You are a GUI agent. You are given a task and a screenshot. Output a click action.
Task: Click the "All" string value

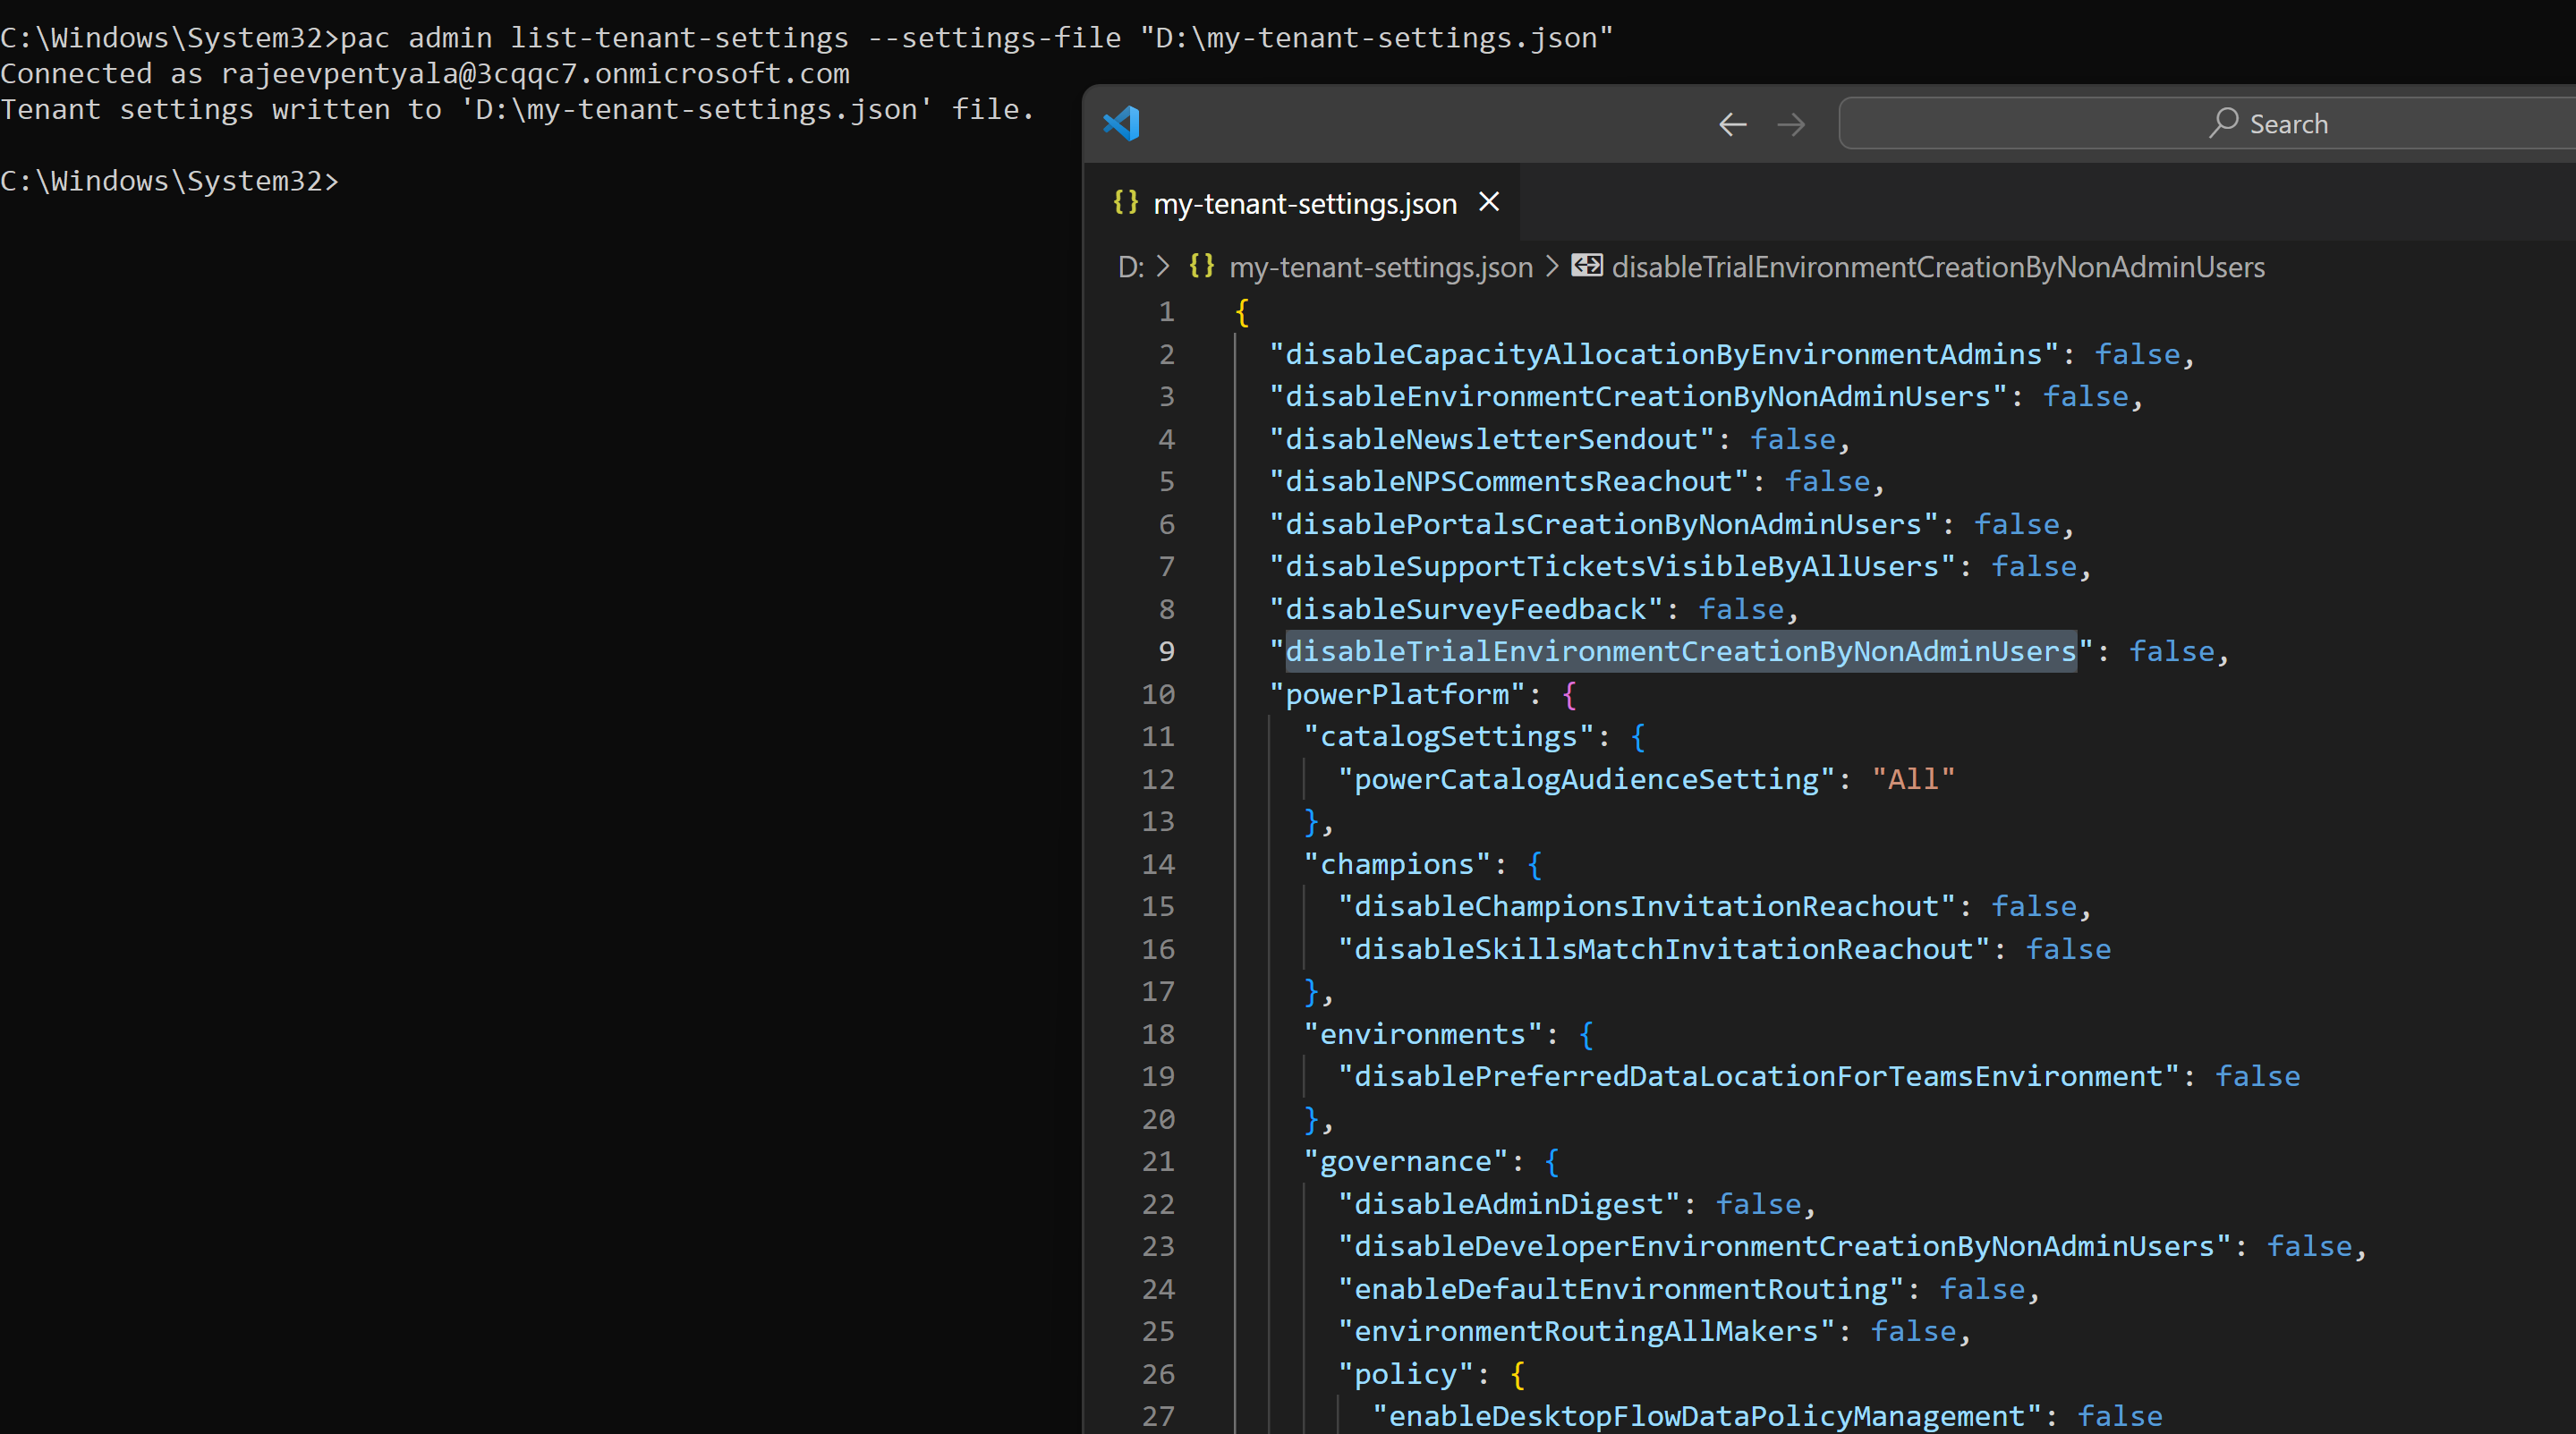click(x=1912, y=779)
